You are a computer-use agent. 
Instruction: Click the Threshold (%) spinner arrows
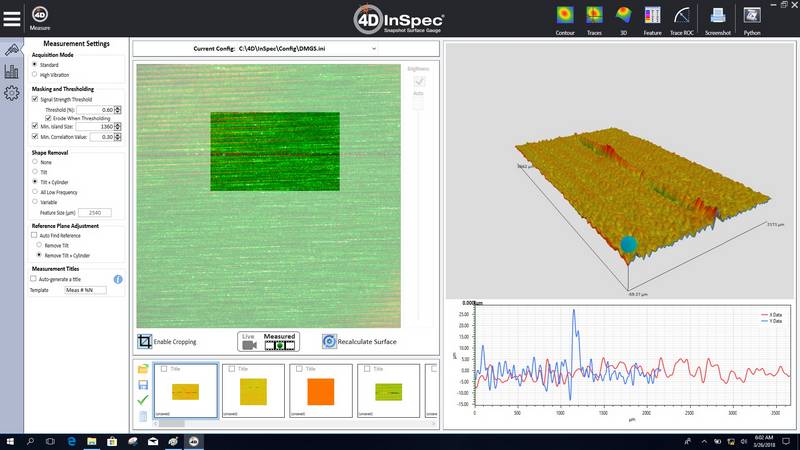(118, 110)
